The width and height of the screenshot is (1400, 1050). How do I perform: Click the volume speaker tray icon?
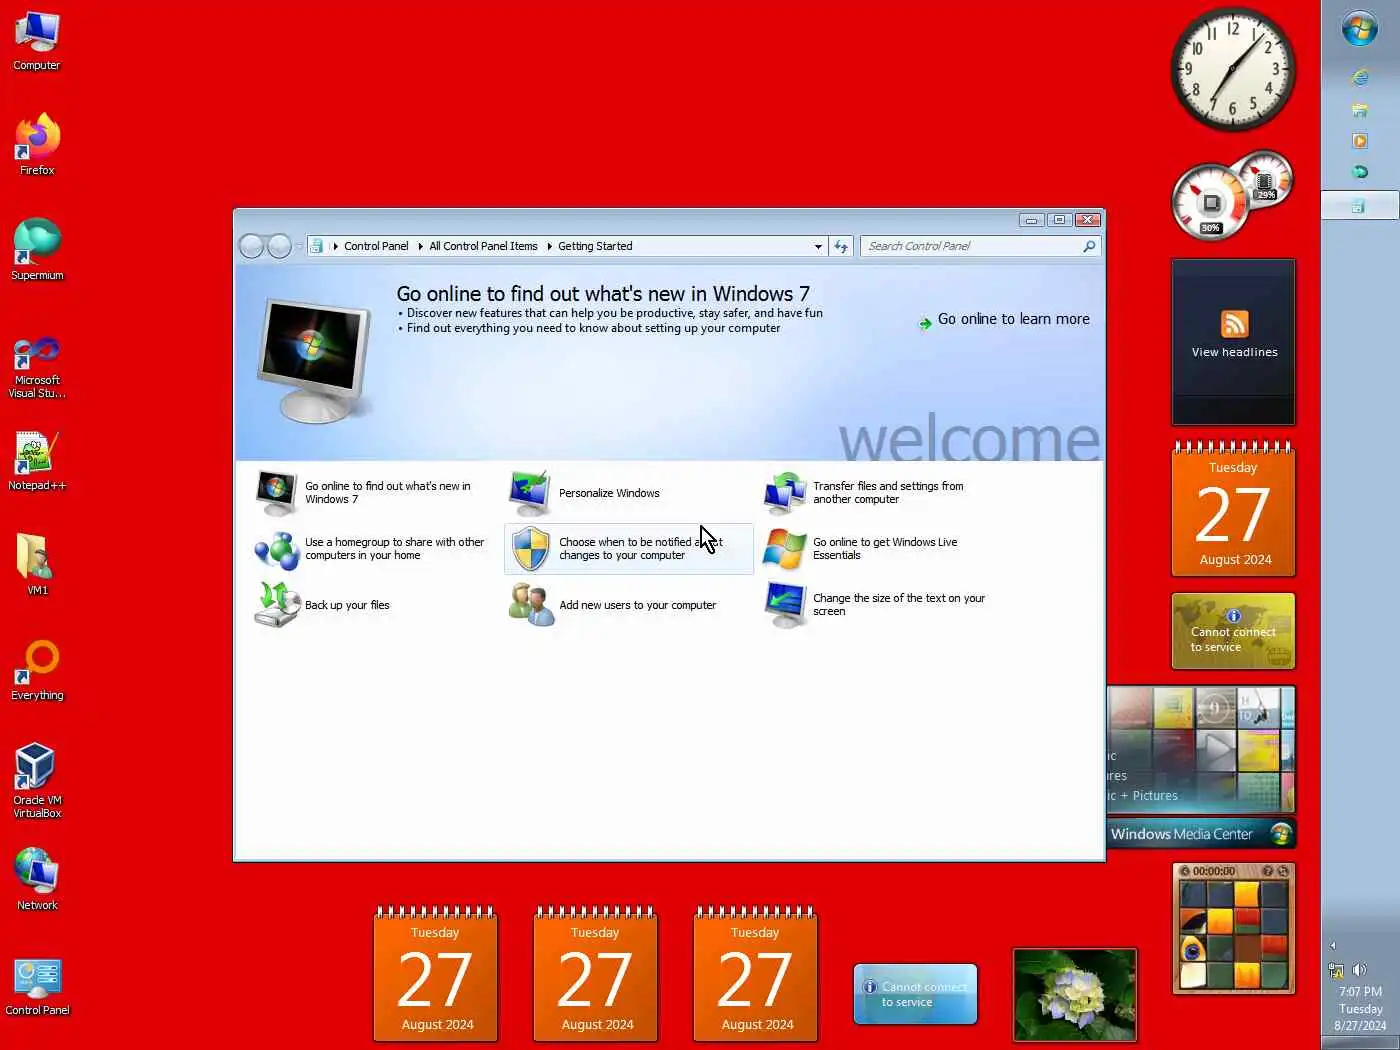[1360, 970]
